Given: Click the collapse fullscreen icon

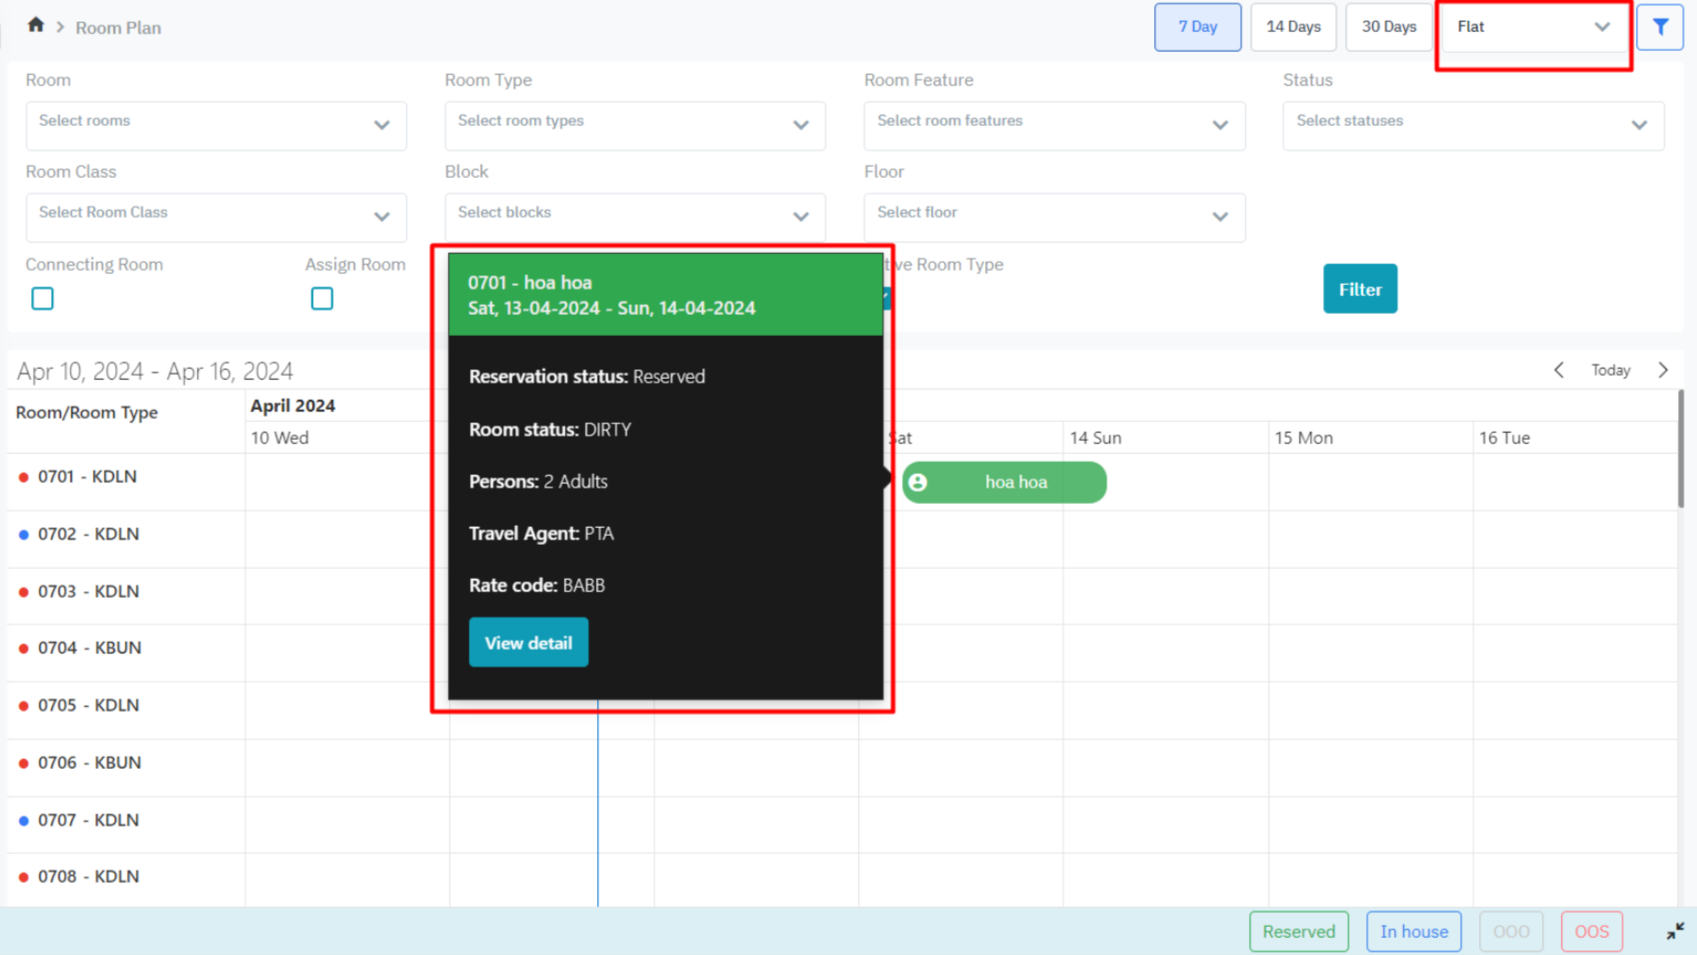Looking at the screenshot, I should [1675, 932].
